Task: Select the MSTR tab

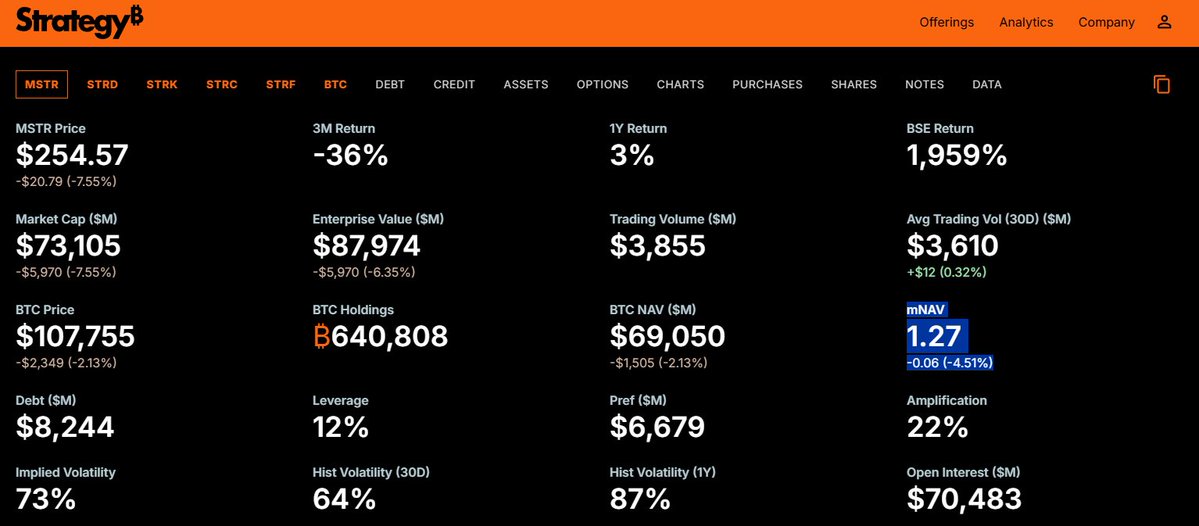Action: click(42, 85)
